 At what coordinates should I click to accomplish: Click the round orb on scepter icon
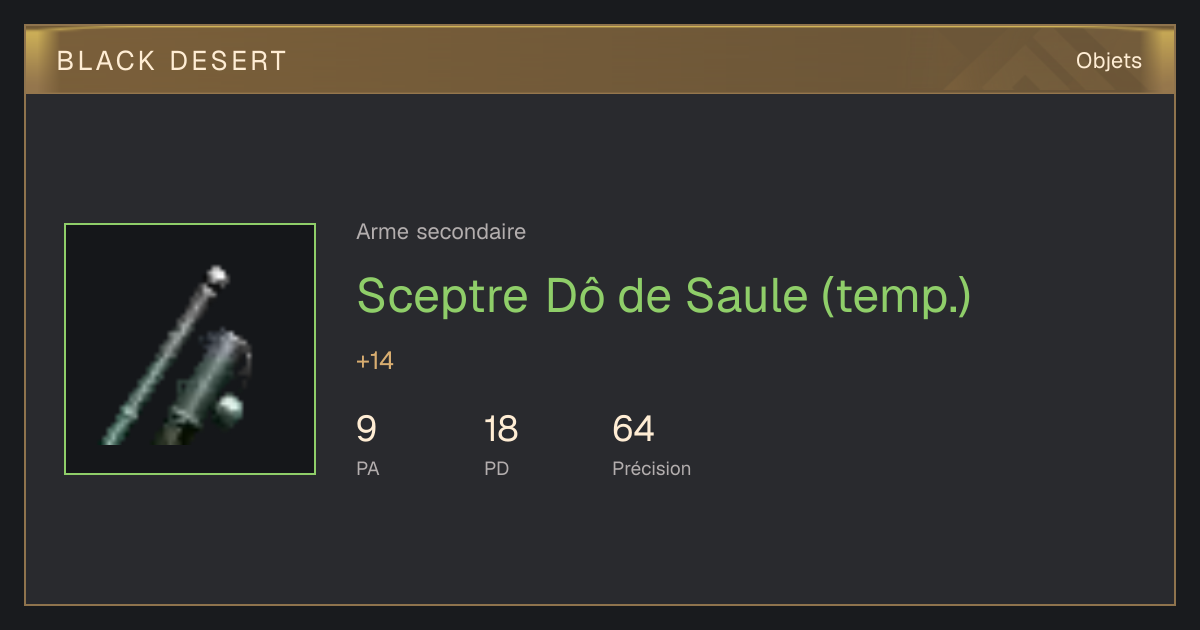(x=230, y=408)
